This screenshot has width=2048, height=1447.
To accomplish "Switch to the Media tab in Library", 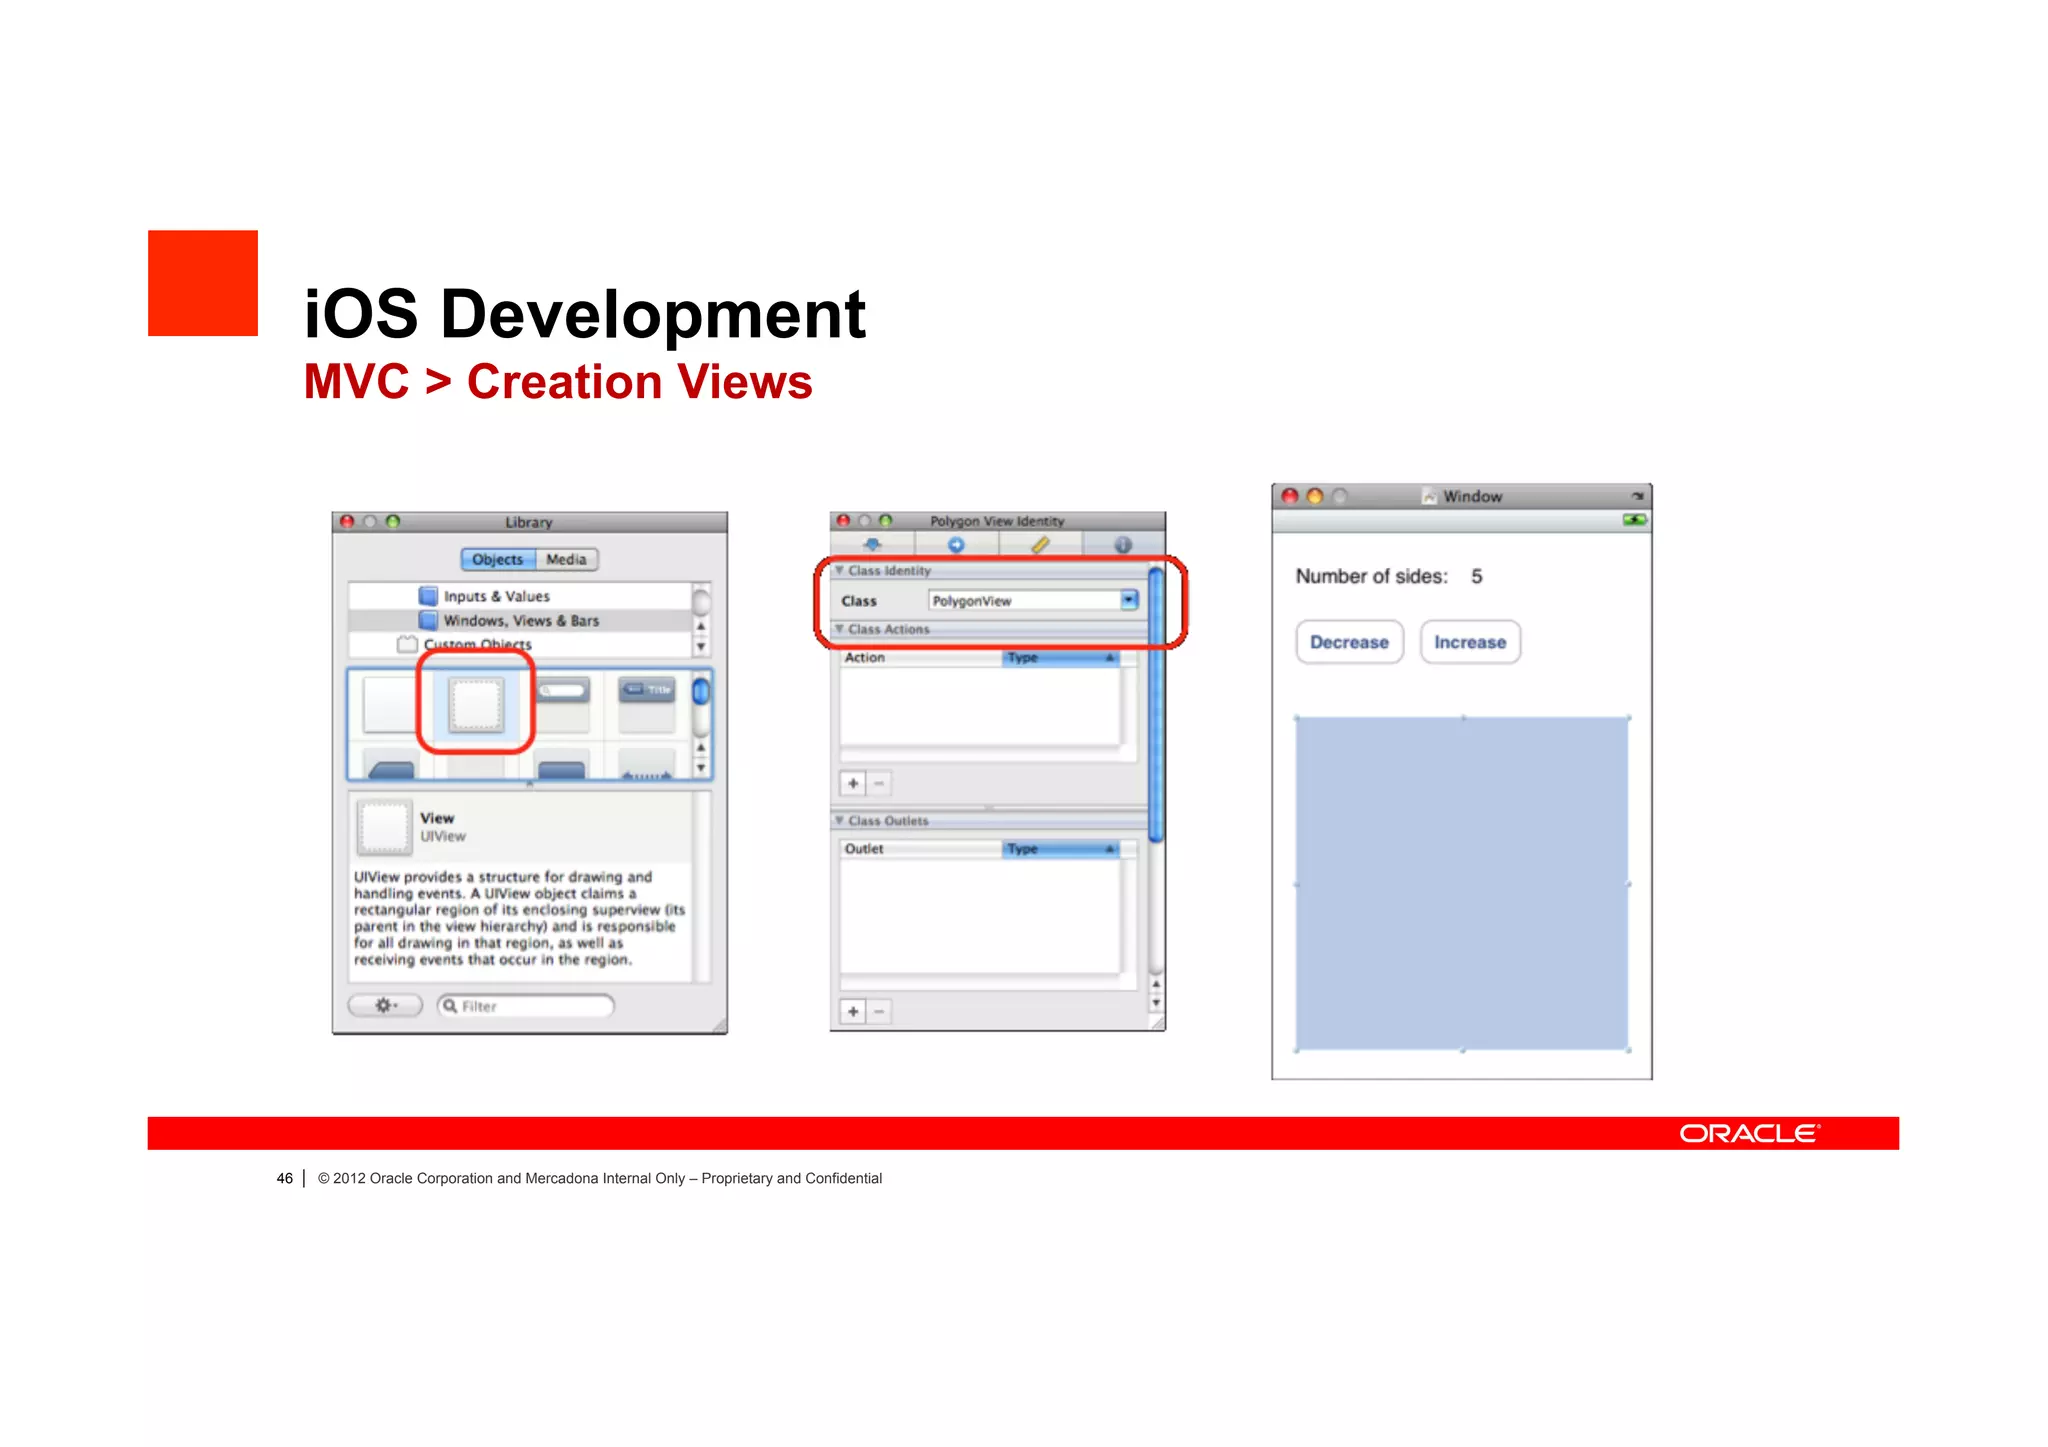I will 566,559.
